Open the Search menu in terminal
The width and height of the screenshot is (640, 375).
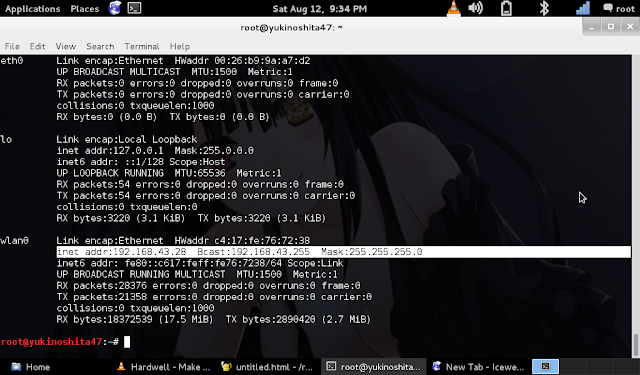click(x=100, y=46)
